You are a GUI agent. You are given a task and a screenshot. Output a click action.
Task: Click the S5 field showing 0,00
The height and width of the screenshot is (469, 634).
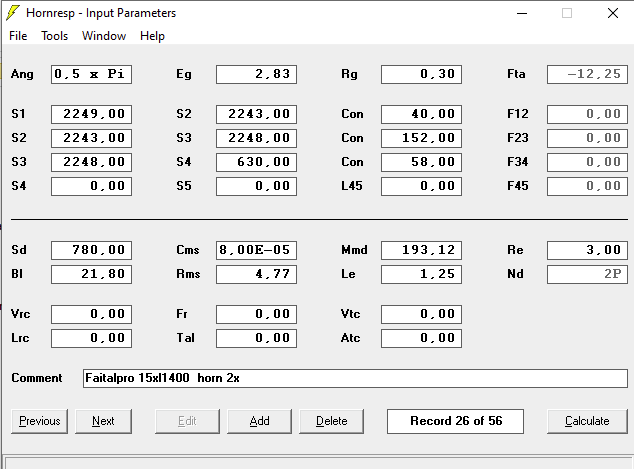click(256, 186)
